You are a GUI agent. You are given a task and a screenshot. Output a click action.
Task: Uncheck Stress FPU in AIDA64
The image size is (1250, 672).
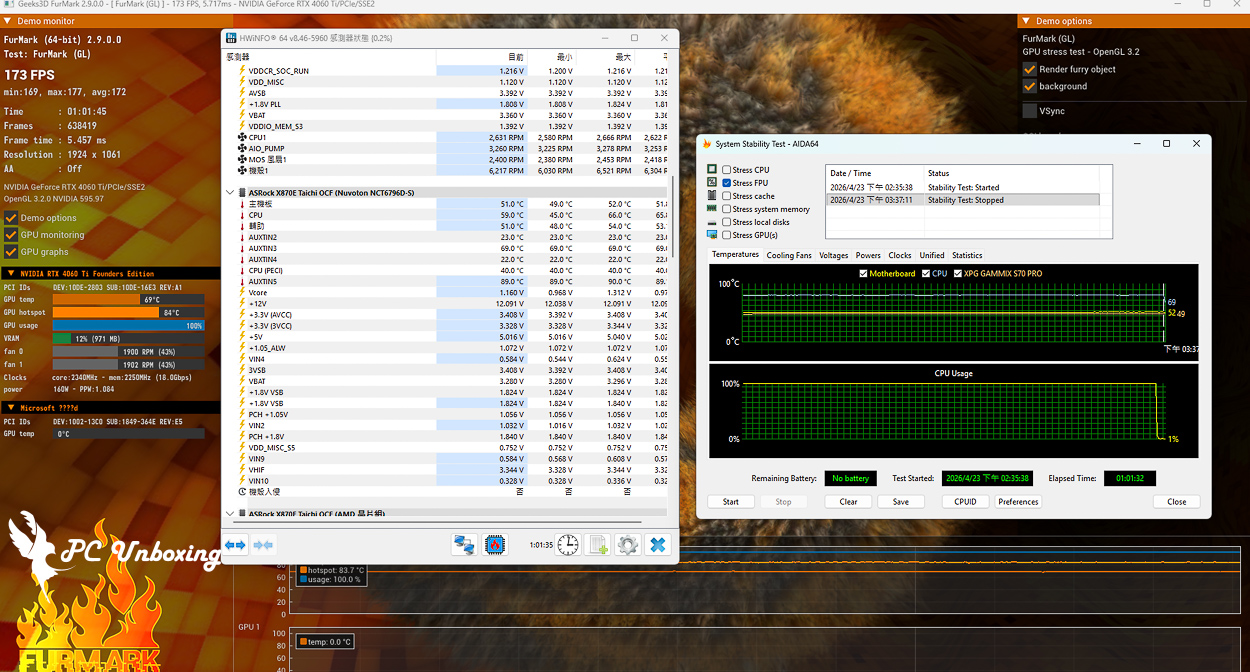[x=727, y=183]
